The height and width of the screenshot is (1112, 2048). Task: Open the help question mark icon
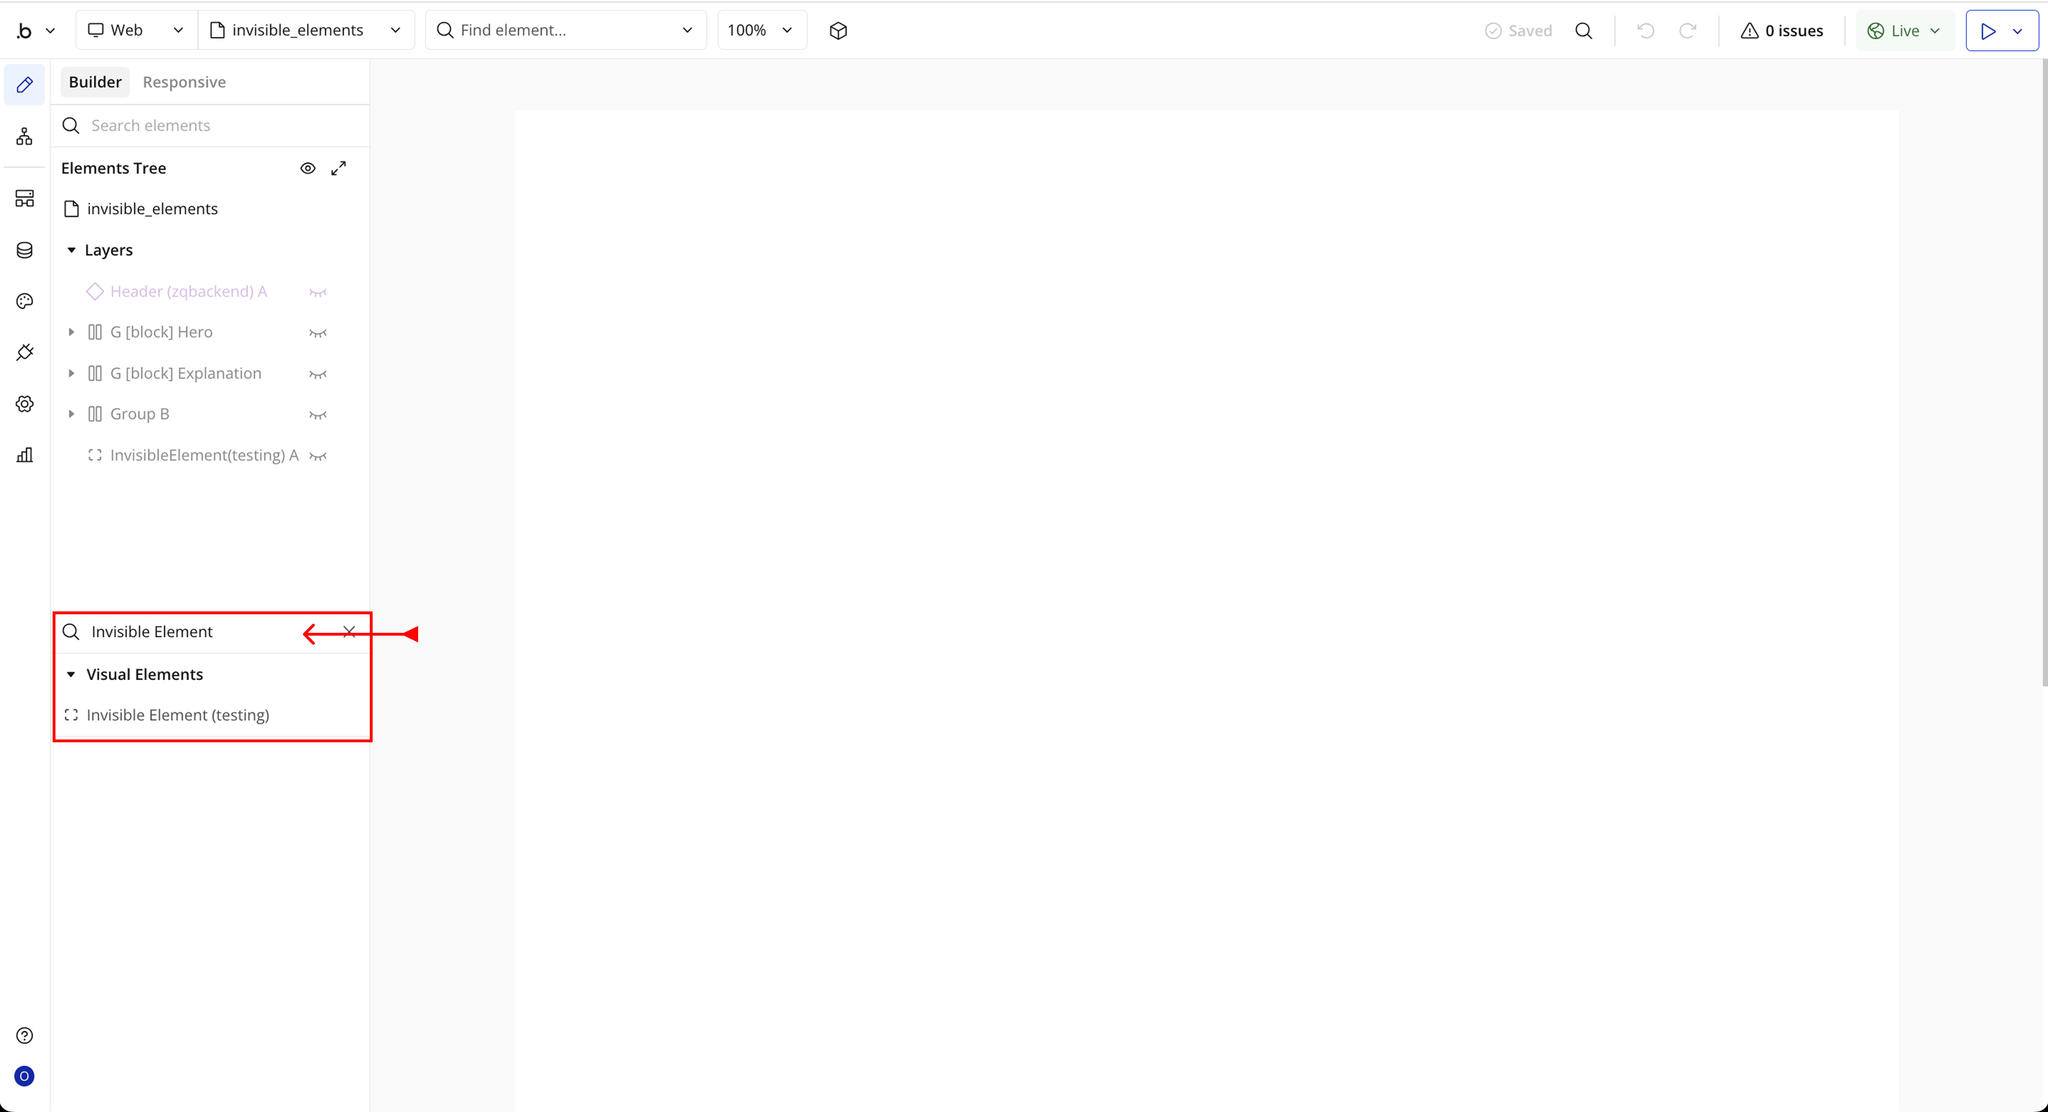[24, 1036]
